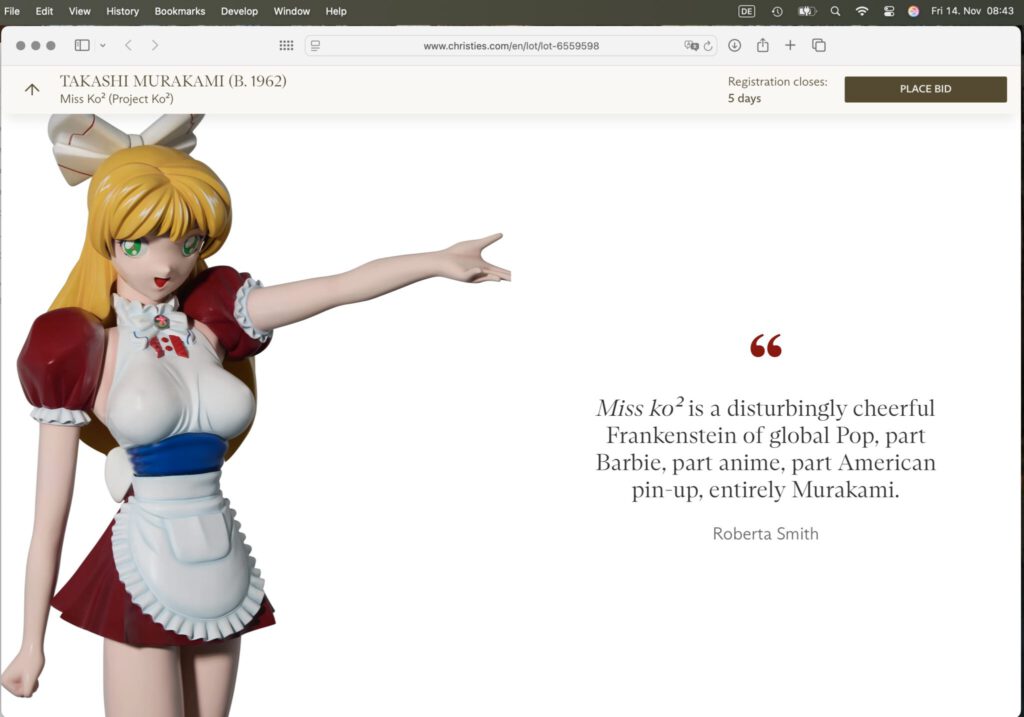Click the page reader icon in address bar
1024x717 pixels.
click(315, 46)
